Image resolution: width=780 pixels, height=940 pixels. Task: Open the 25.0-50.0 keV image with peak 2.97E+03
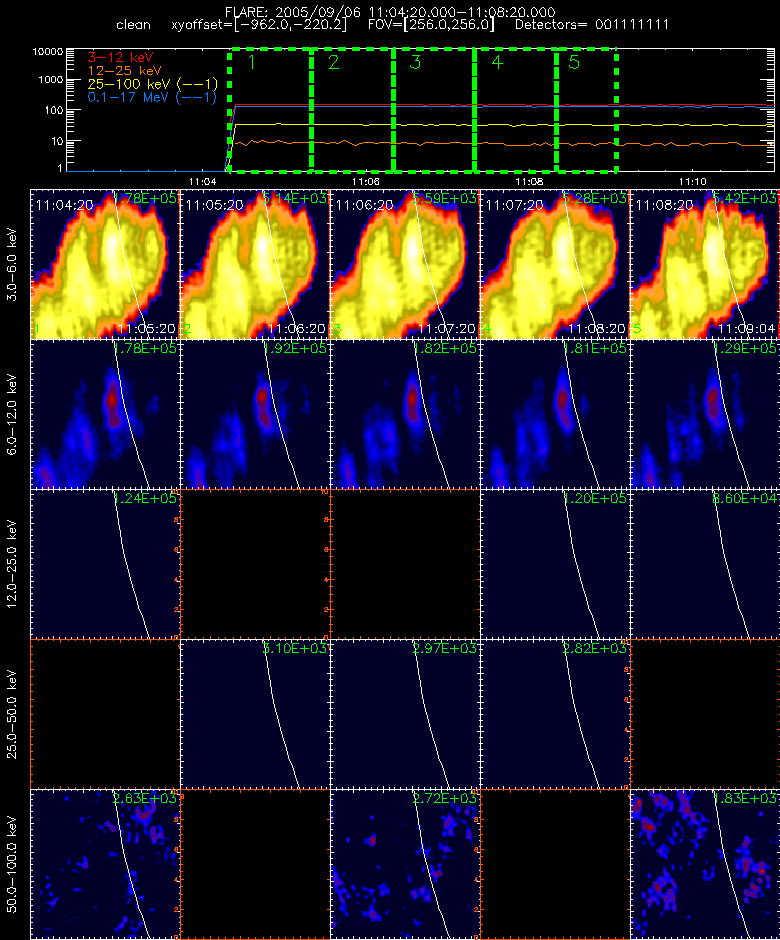tap(405, 714)
